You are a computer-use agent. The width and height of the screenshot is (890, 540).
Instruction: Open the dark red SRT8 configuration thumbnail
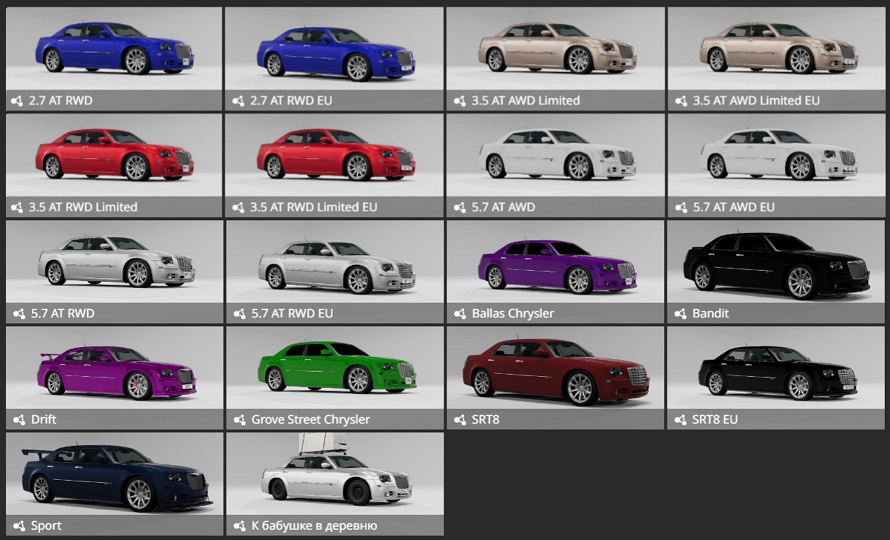coord(555,369)
